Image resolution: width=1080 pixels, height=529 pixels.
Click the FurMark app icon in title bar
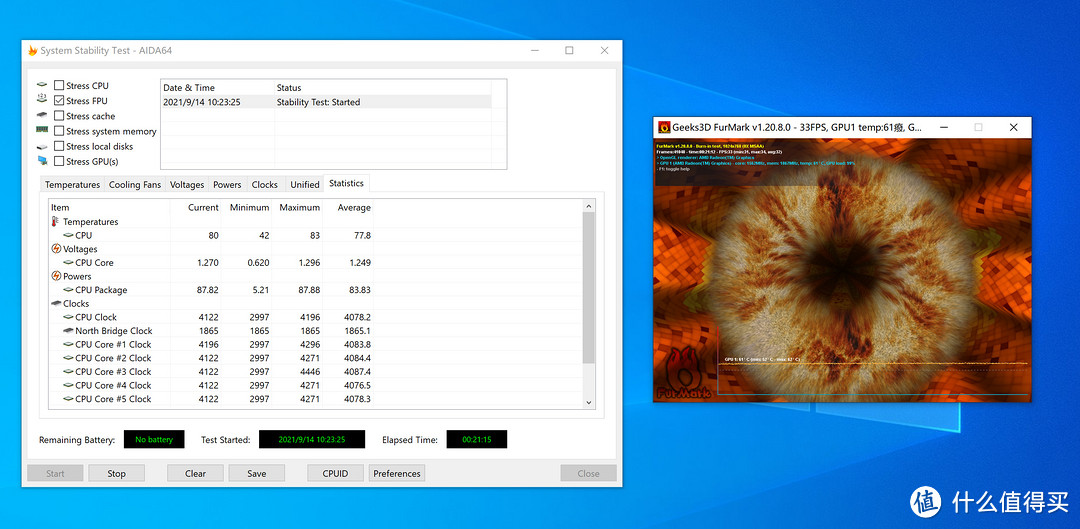click(664, 128)
